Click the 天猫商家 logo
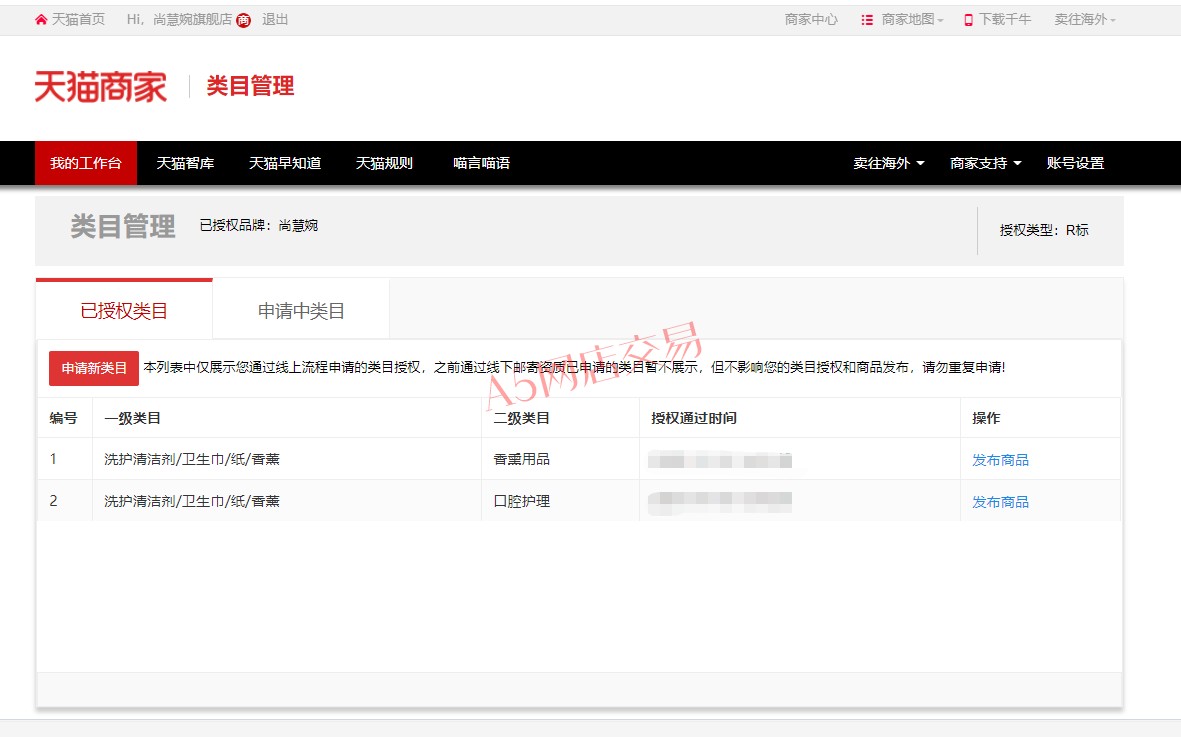1181x737 pixels. [101, 87]
